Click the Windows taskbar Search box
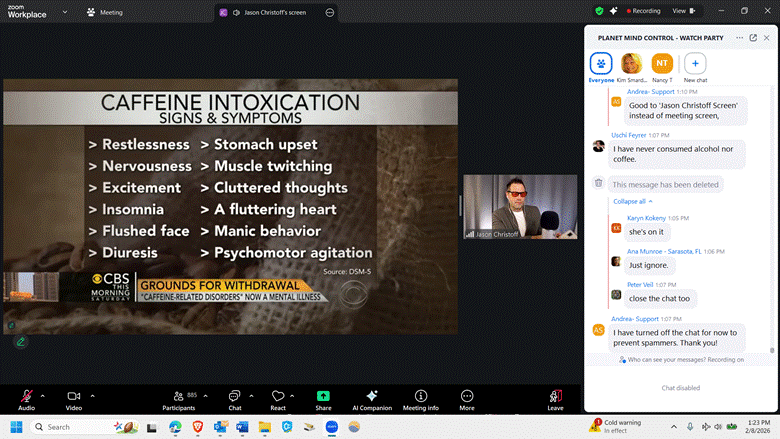 [x=85, y=427]
